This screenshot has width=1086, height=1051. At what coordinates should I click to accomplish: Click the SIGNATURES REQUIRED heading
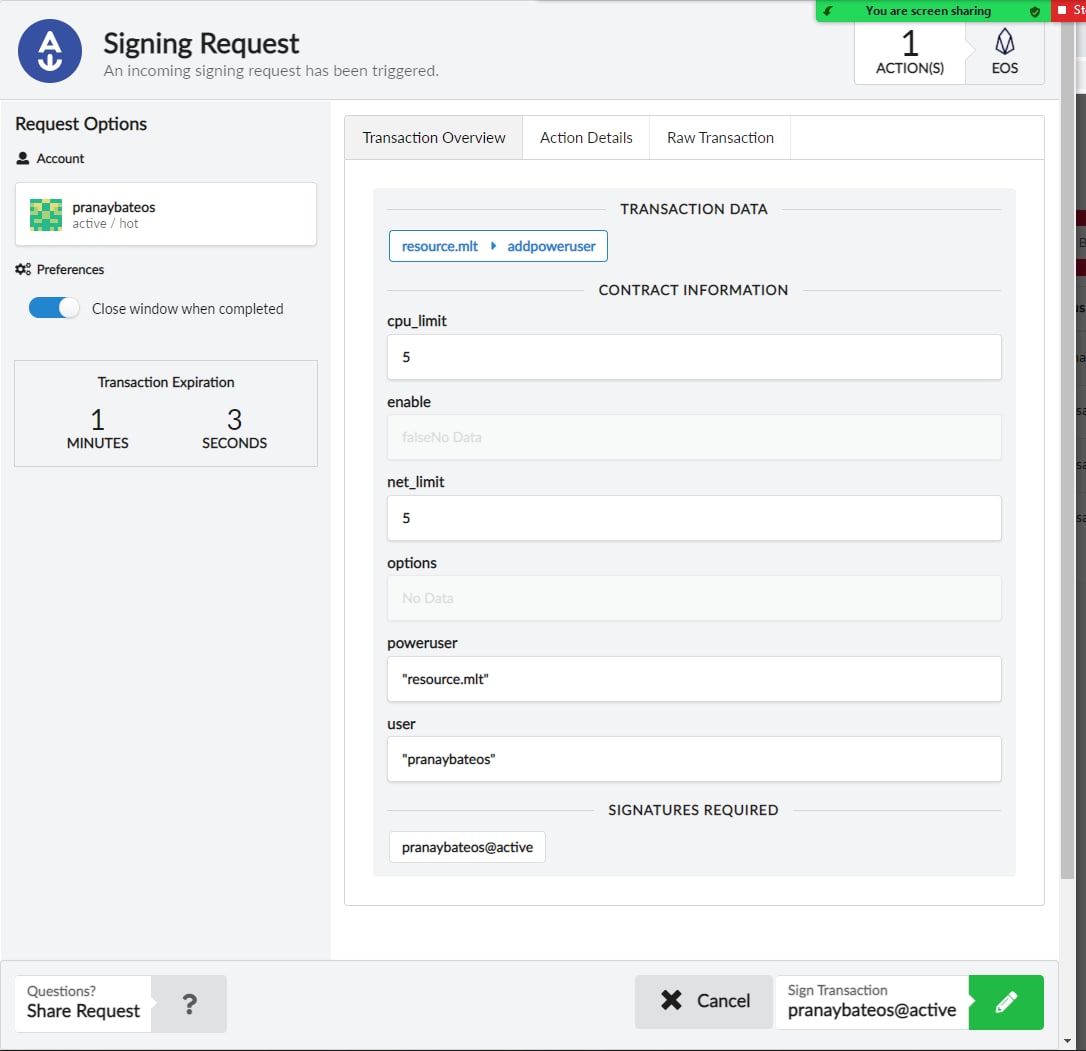point(693,810)
